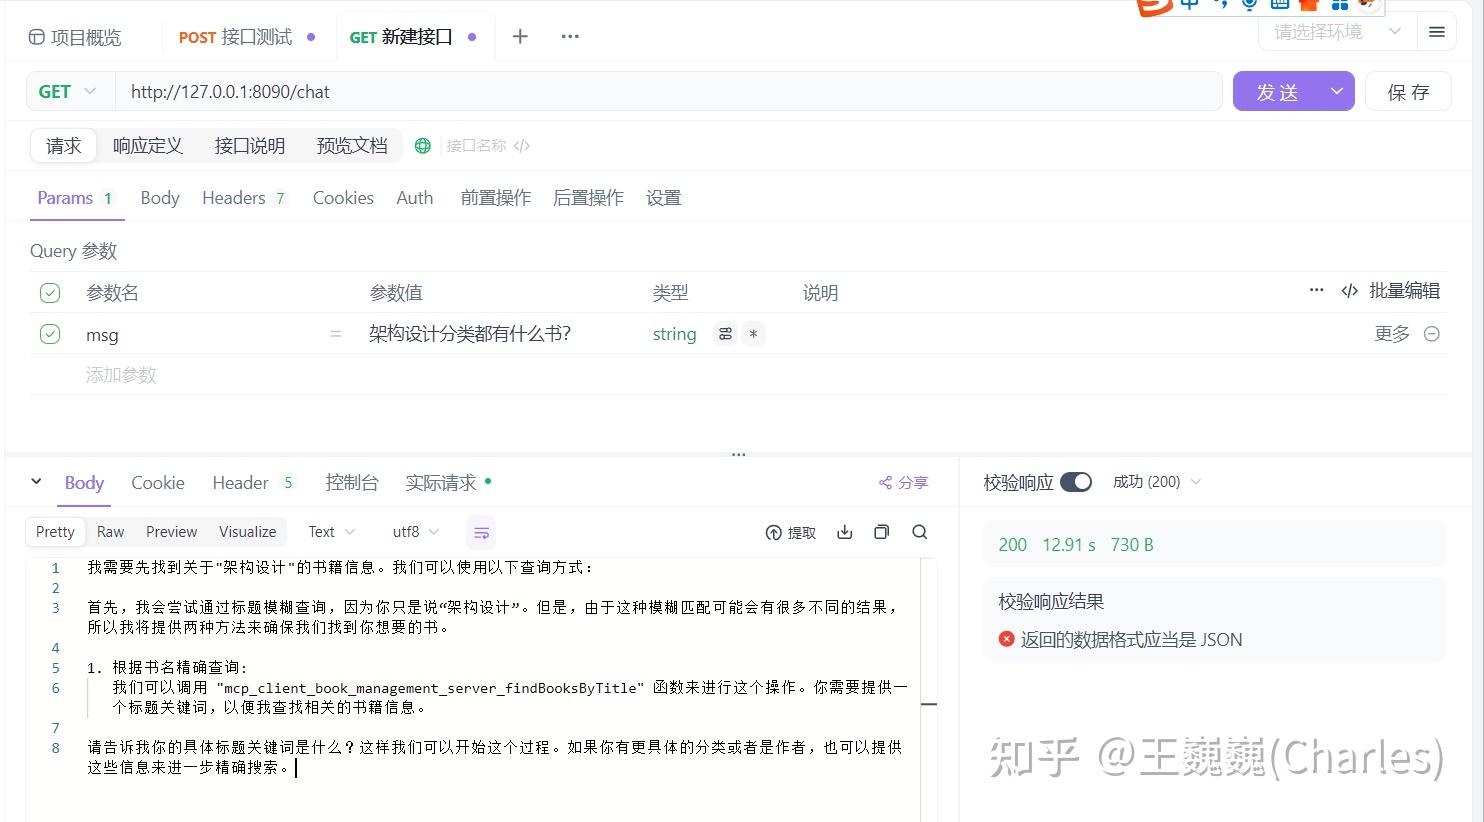Screen dimensions: 1484x822
Task: Click the globe icon beside 接口名称
Action: pyautogui.click(x=422, y=145)
